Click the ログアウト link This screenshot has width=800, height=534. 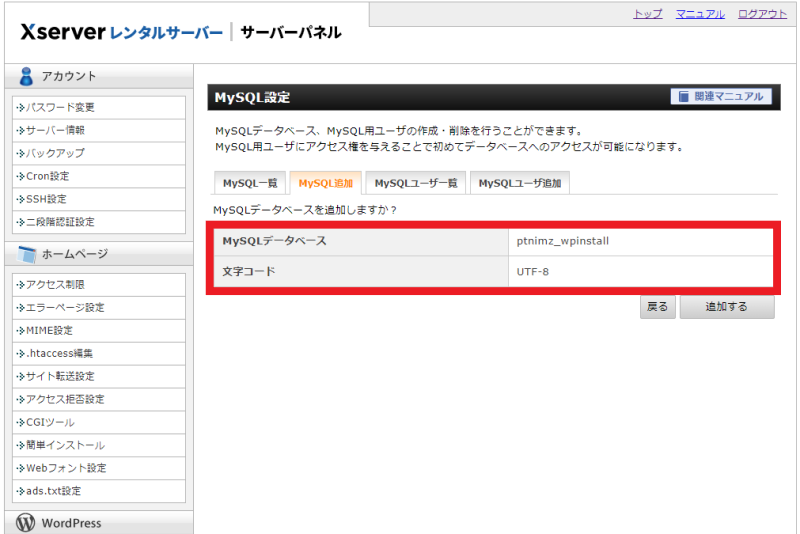(762, 14)
